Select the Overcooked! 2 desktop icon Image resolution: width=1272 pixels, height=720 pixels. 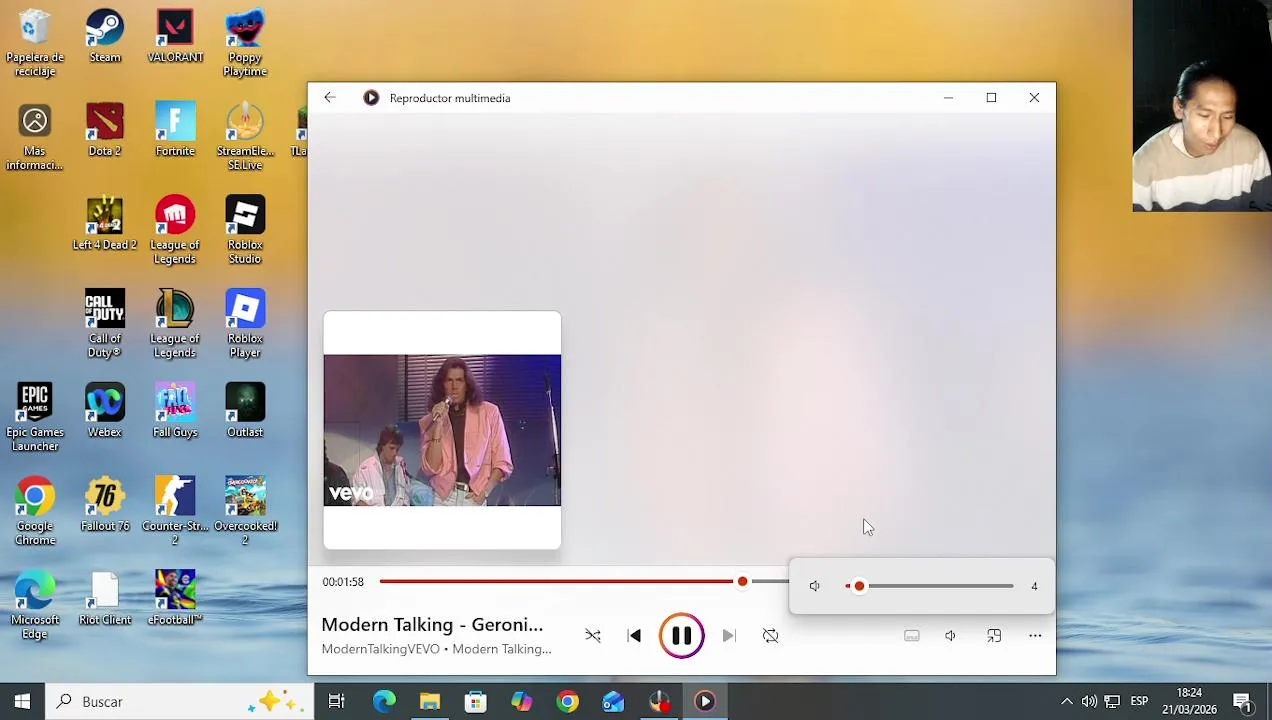pyautogui.click(x=245, y=512)
